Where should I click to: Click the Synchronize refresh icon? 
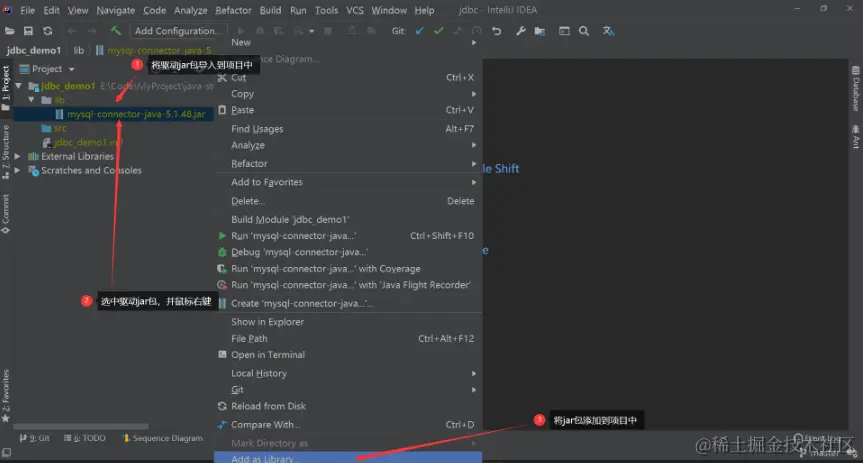tap(48, 31)
